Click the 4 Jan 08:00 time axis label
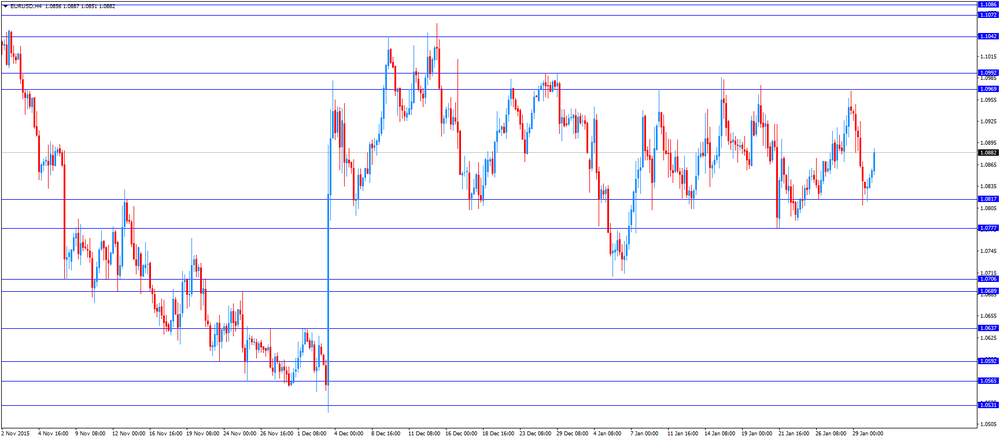This screenshot has height=440, width=1000. [607, 432]
